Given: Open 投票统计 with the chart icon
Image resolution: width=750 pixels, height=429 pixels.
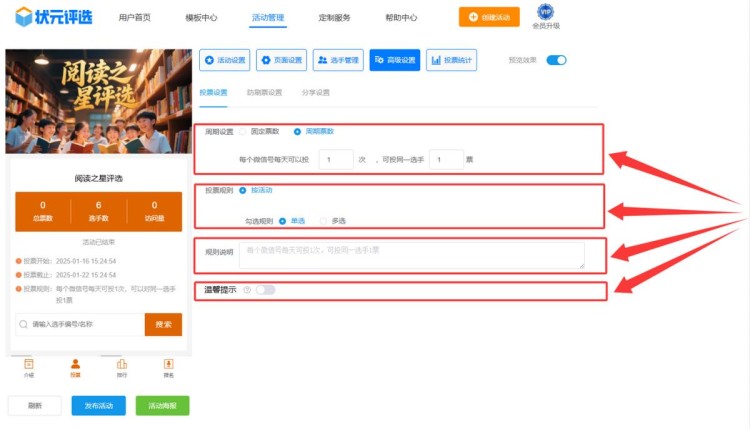Looking at the screenshot, I should pos(452,60).
